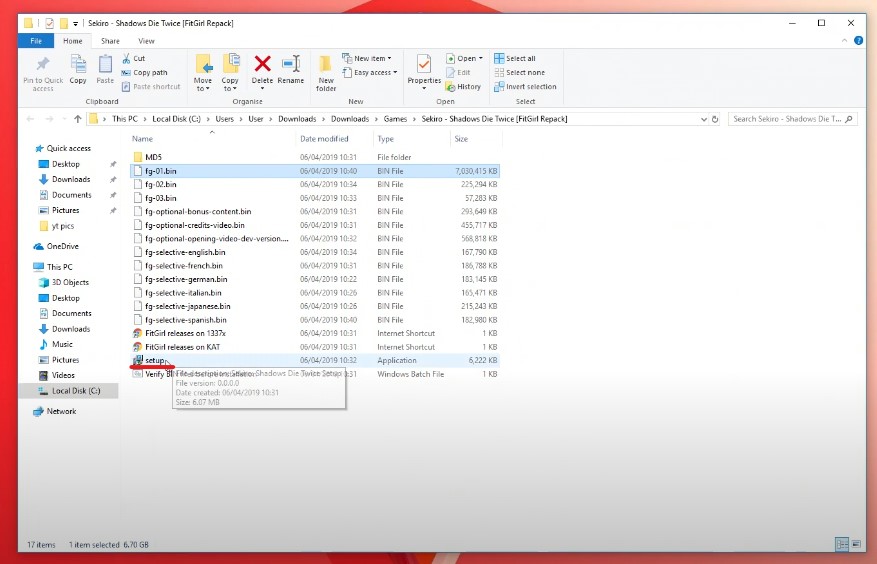Sort by the Type column header

coord(385,139)
